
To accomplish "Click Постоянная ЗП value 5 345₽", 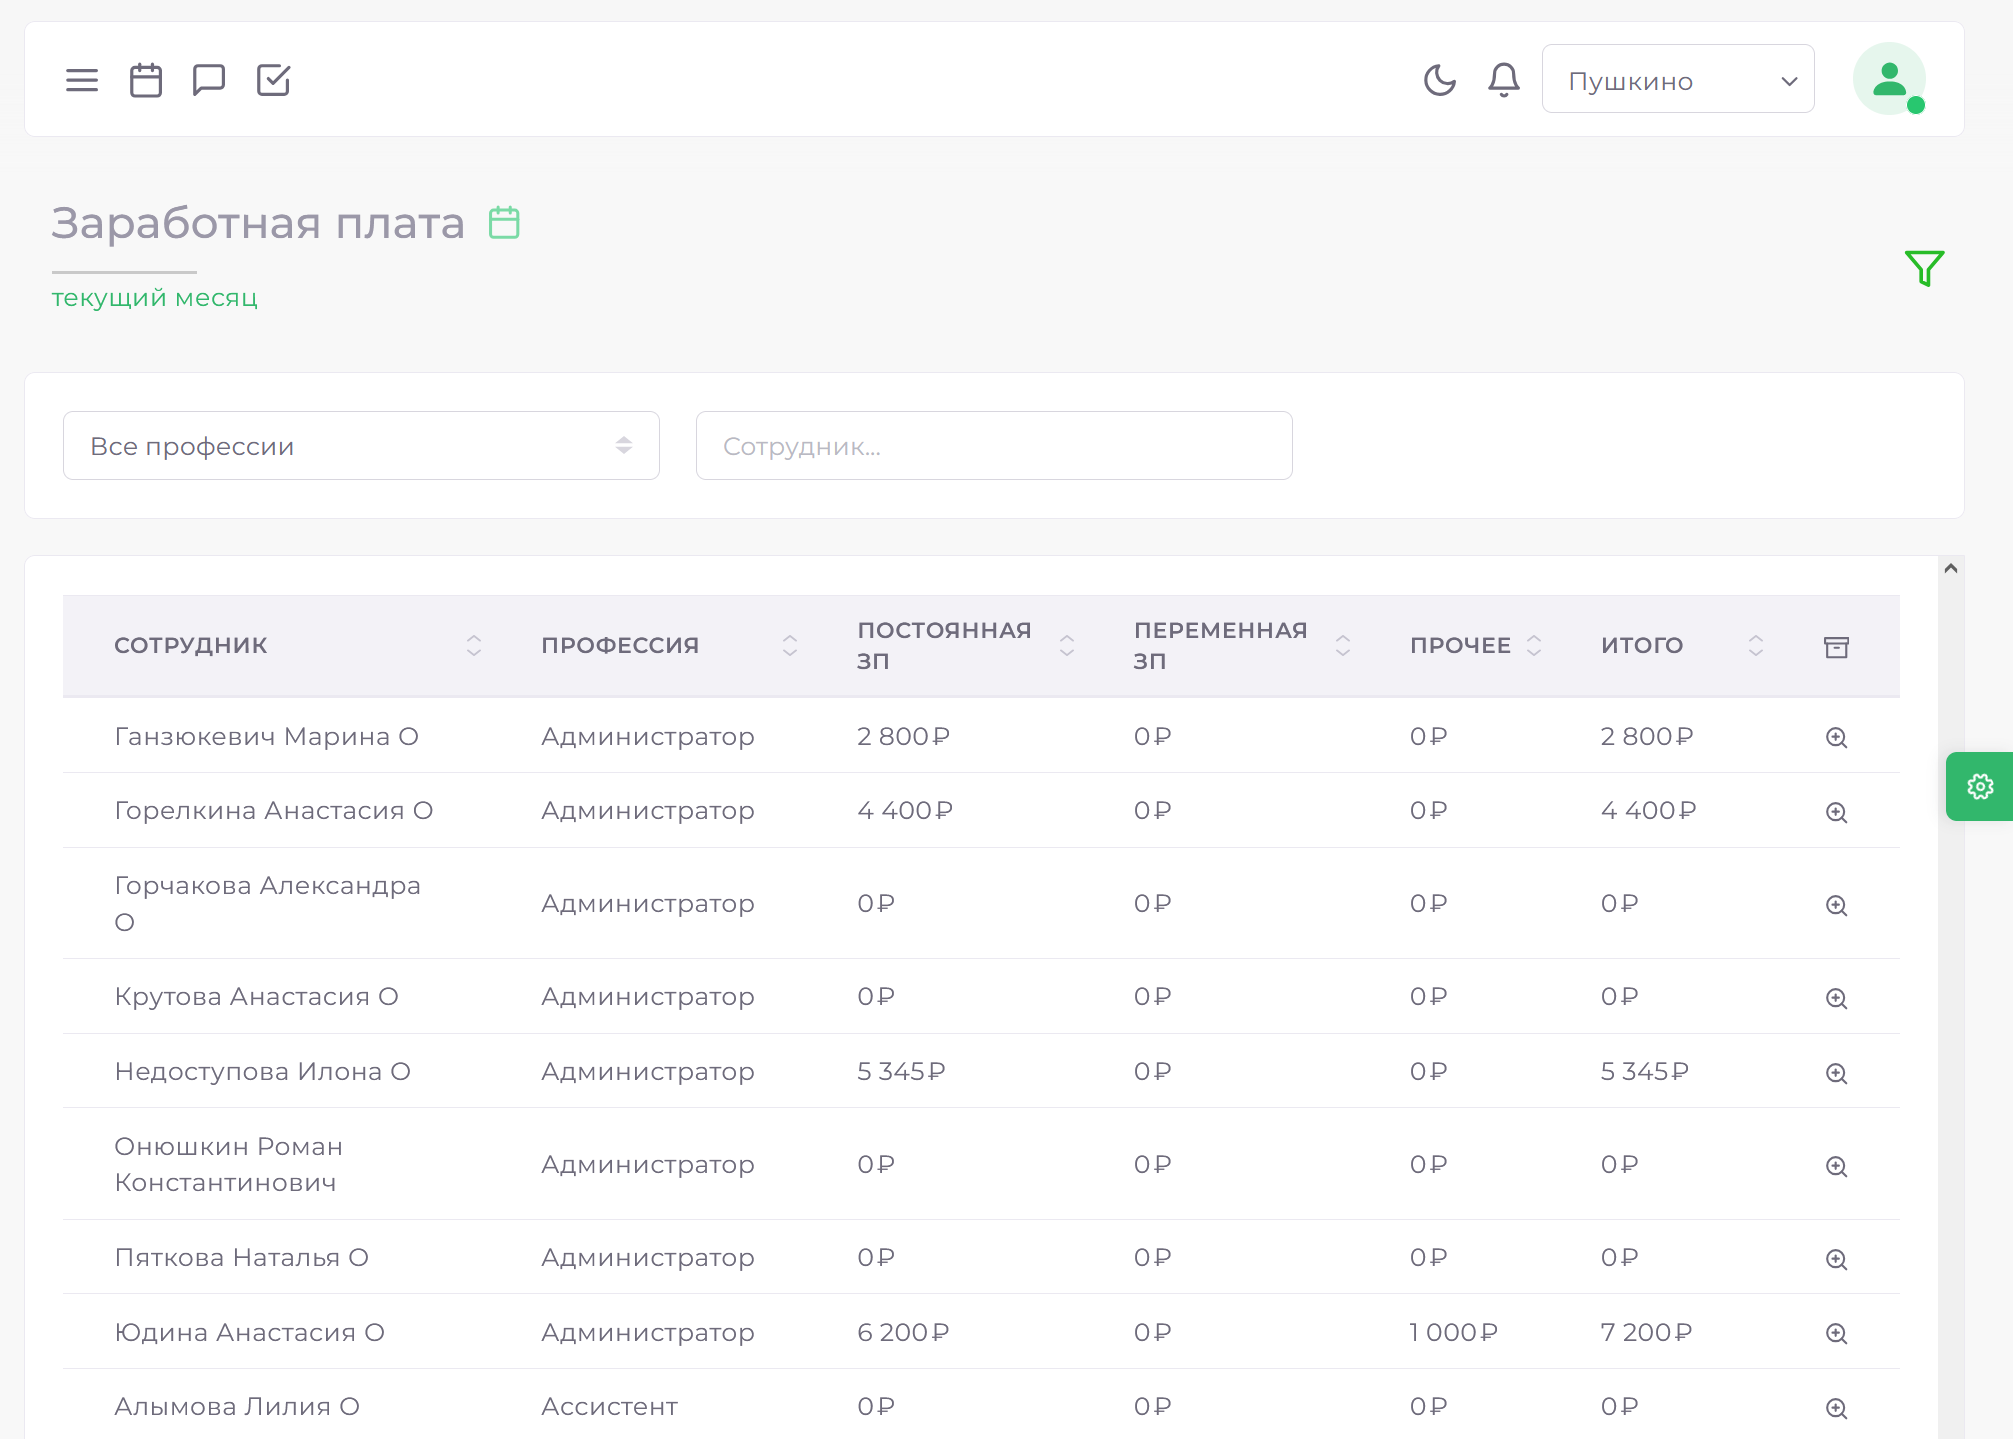I will click(x=902, y=1072).
